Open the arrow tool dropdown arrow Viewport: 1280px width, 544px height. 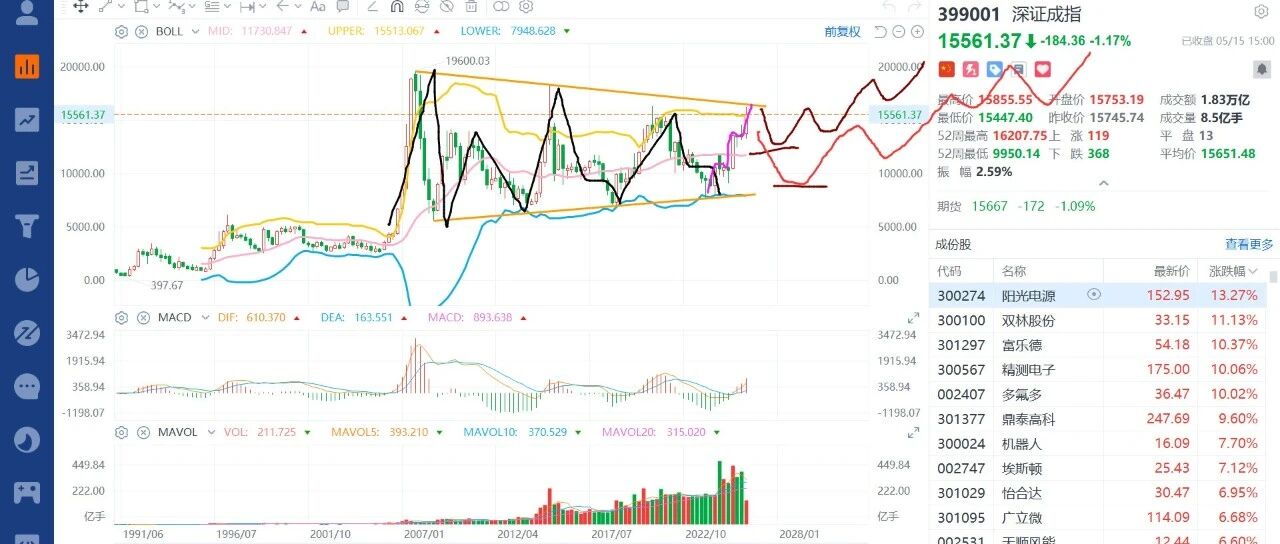pos(298,6)
